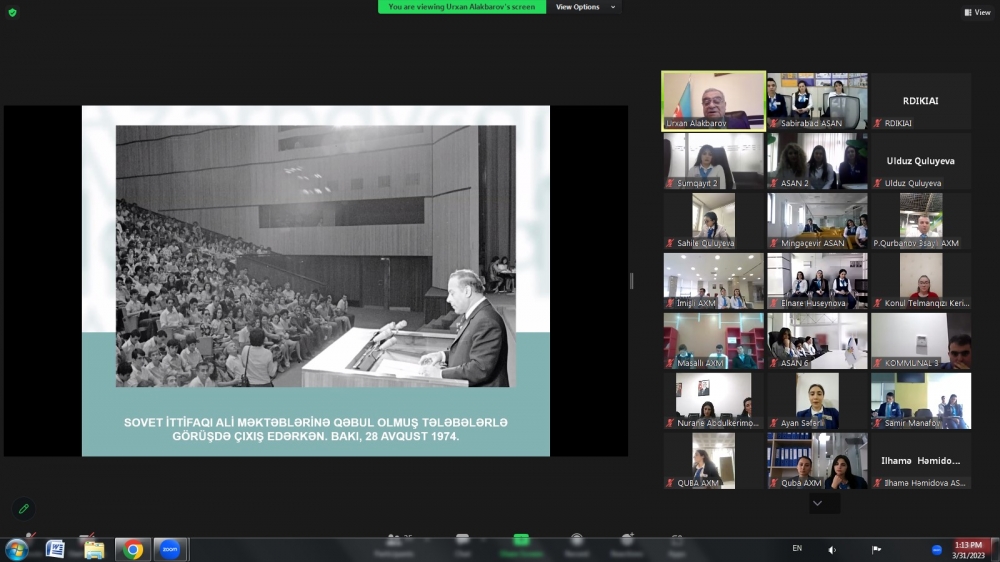Click the Windows Start button

[17, 549]
